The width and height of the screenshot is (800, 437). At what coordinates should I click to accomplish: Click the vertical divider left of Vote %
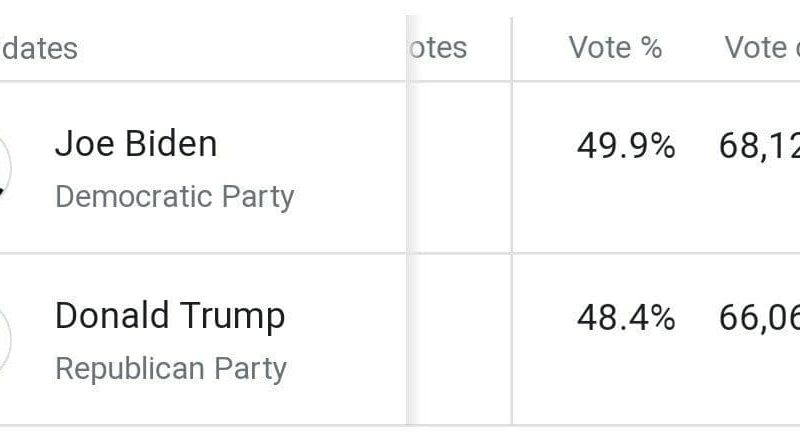click(x=512, y=220)
